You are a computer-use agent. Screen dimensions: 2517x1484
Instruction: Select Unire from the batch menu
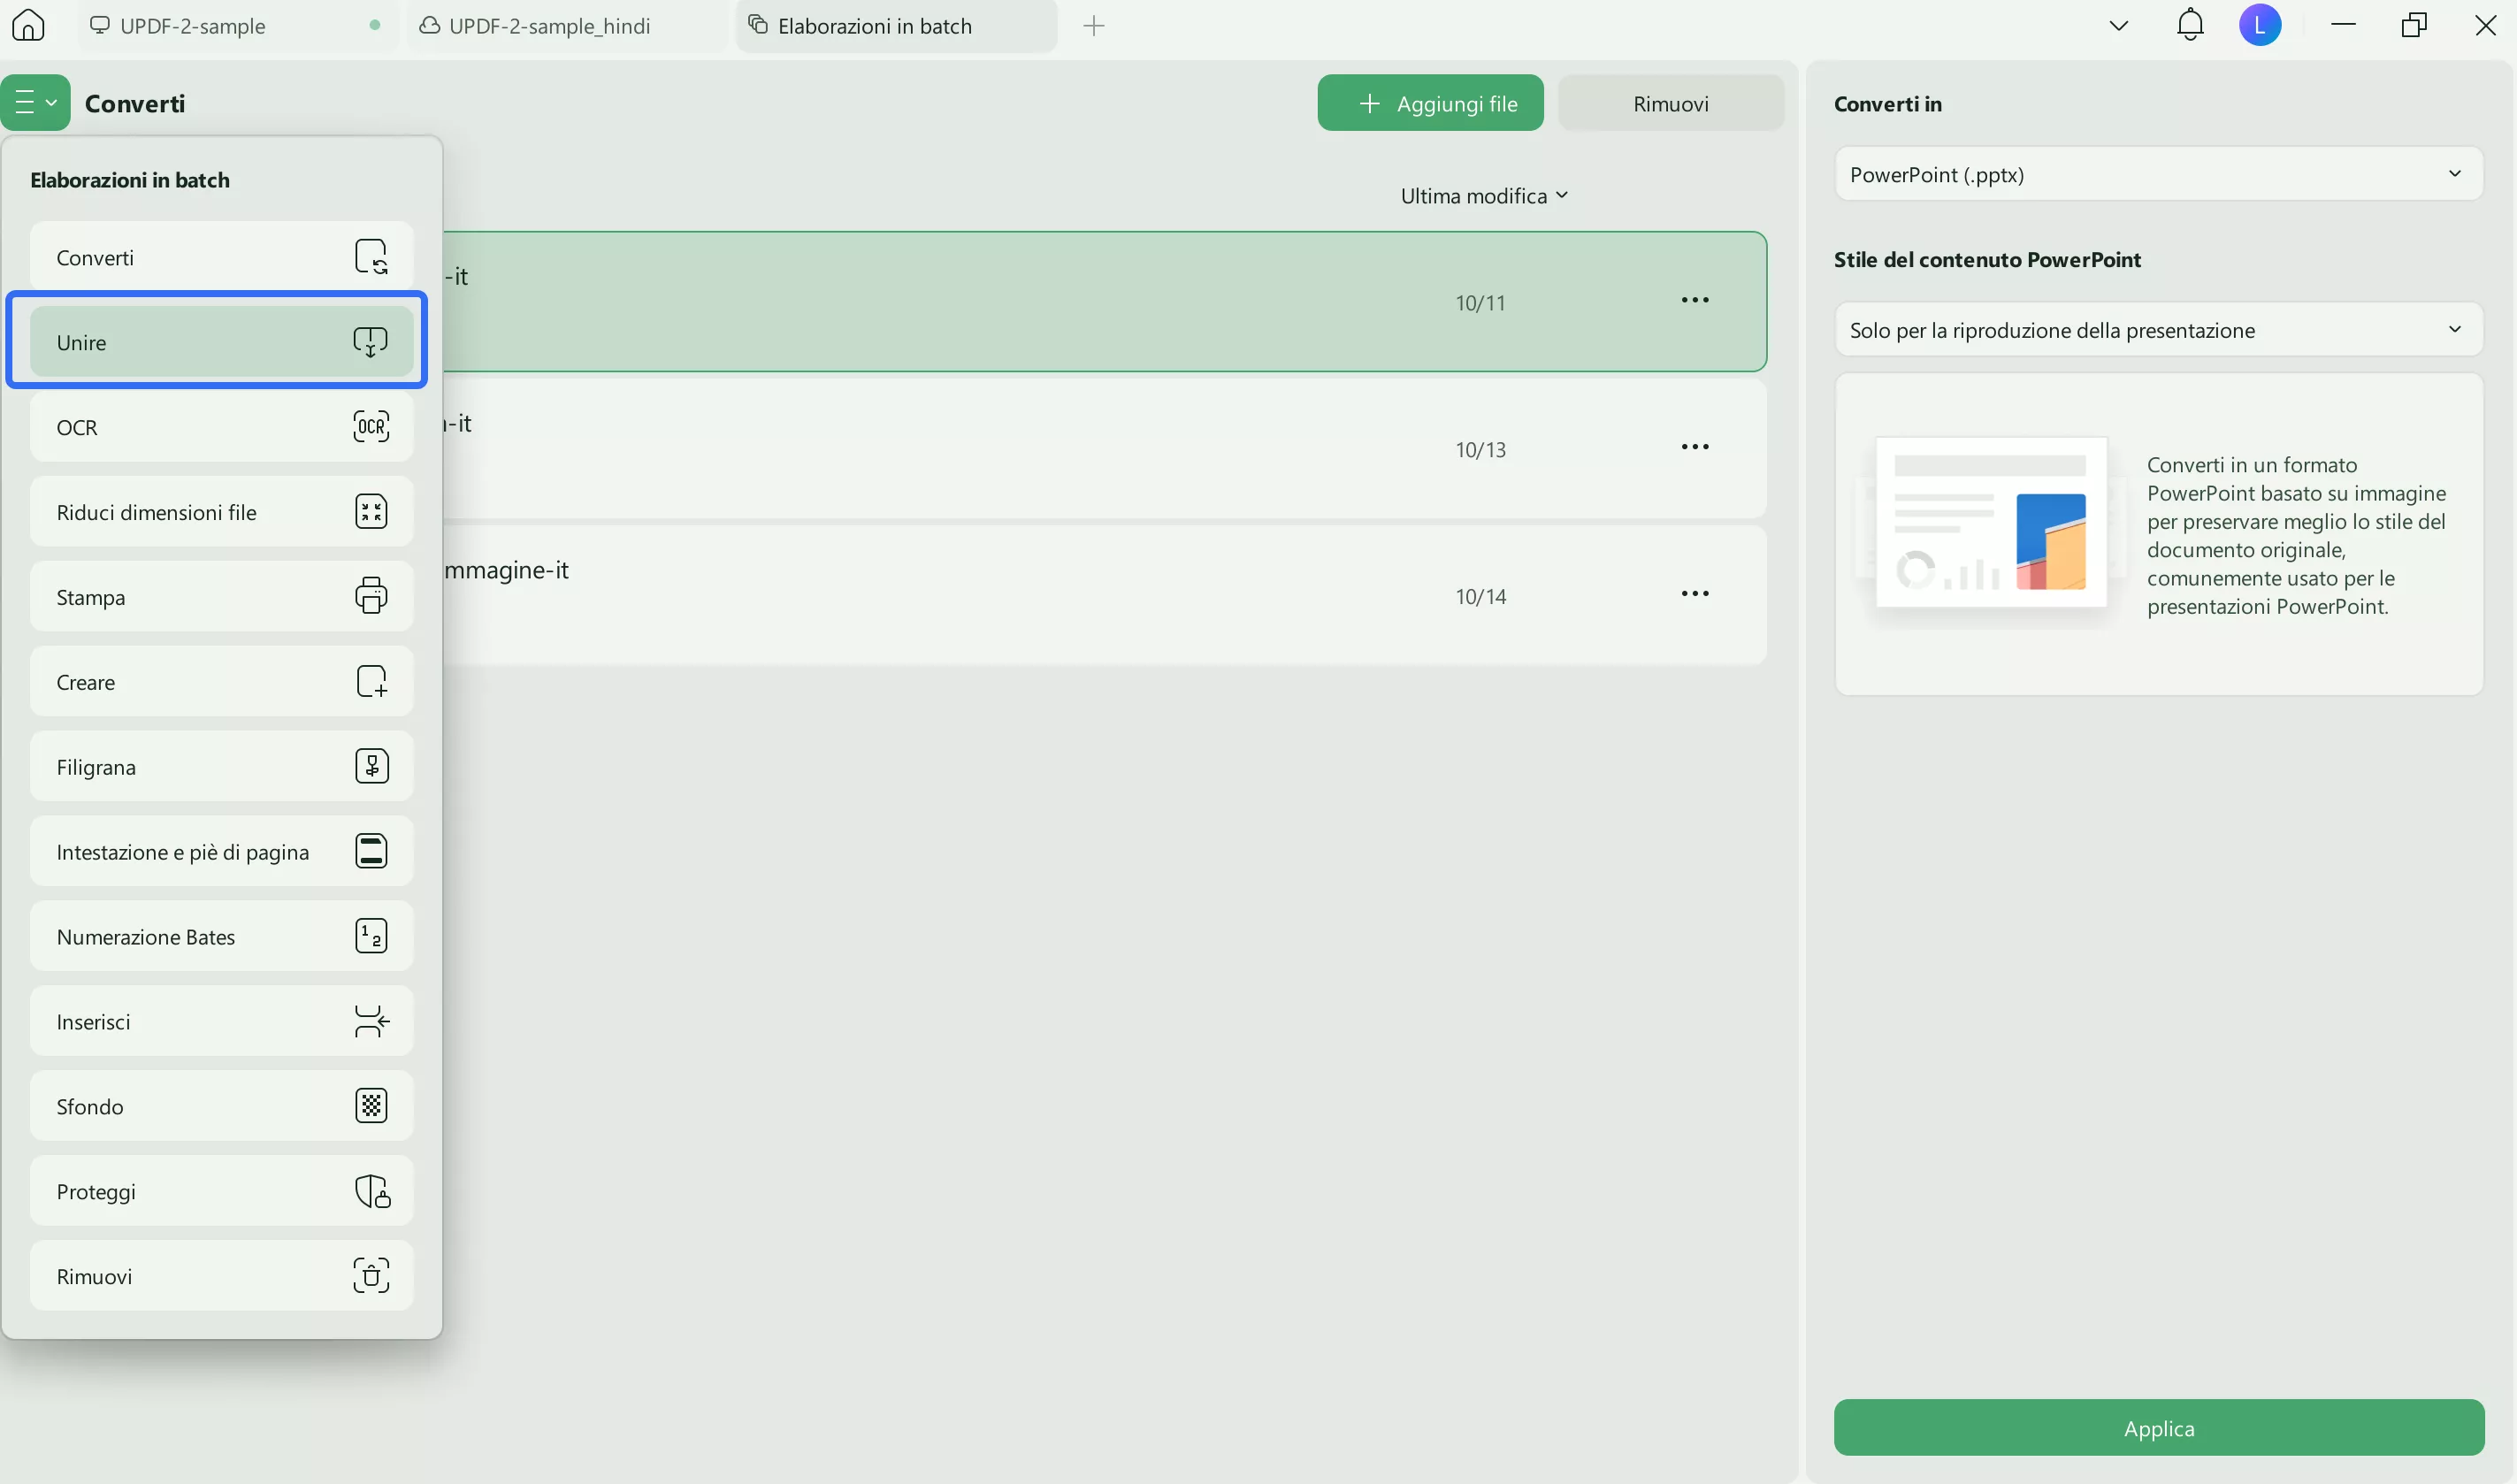coord(220,342)
